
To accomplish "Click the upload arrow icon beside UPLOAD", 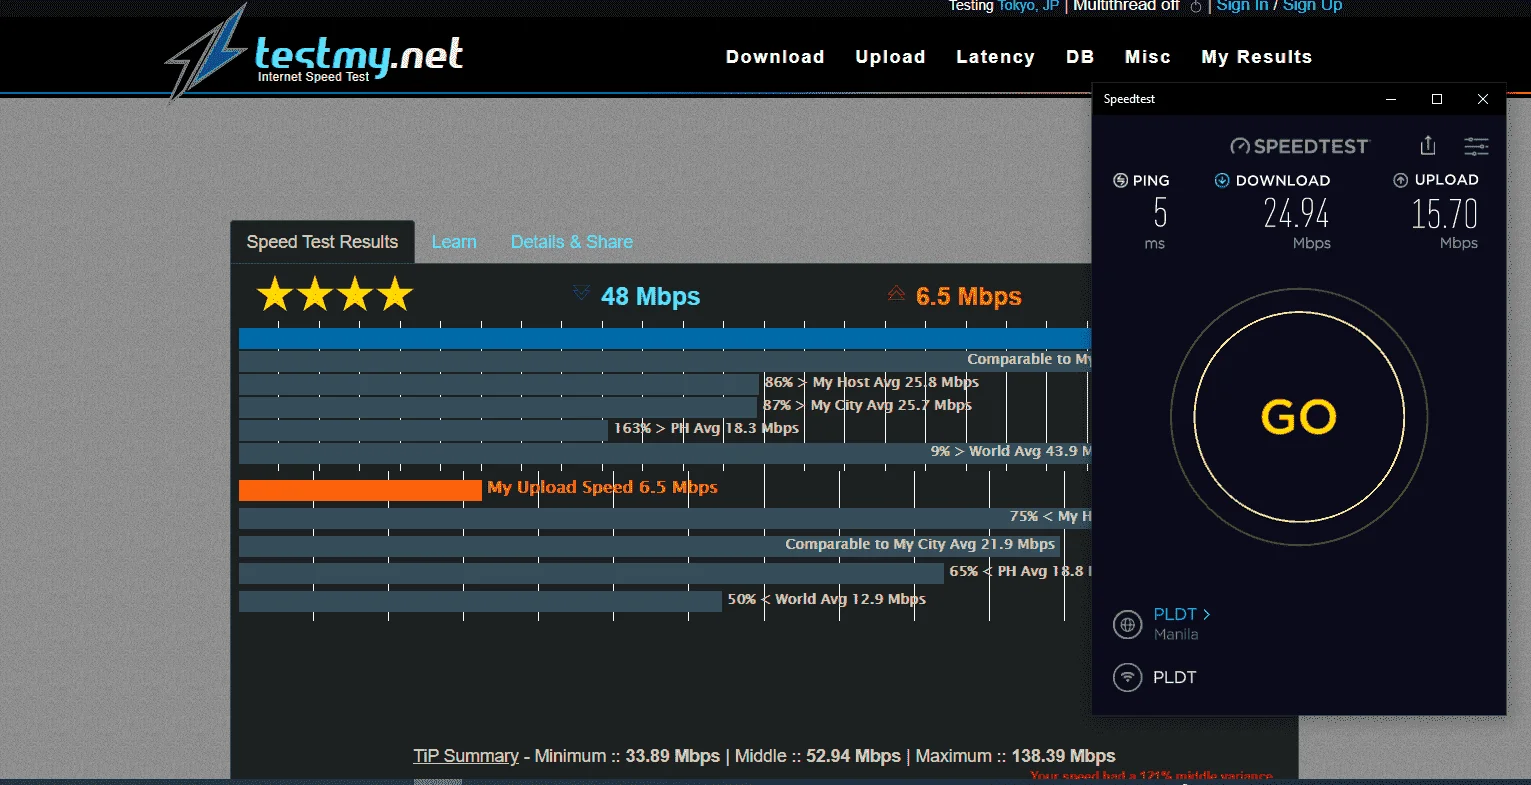I will pyautogui.click(x=1400, y=180).
